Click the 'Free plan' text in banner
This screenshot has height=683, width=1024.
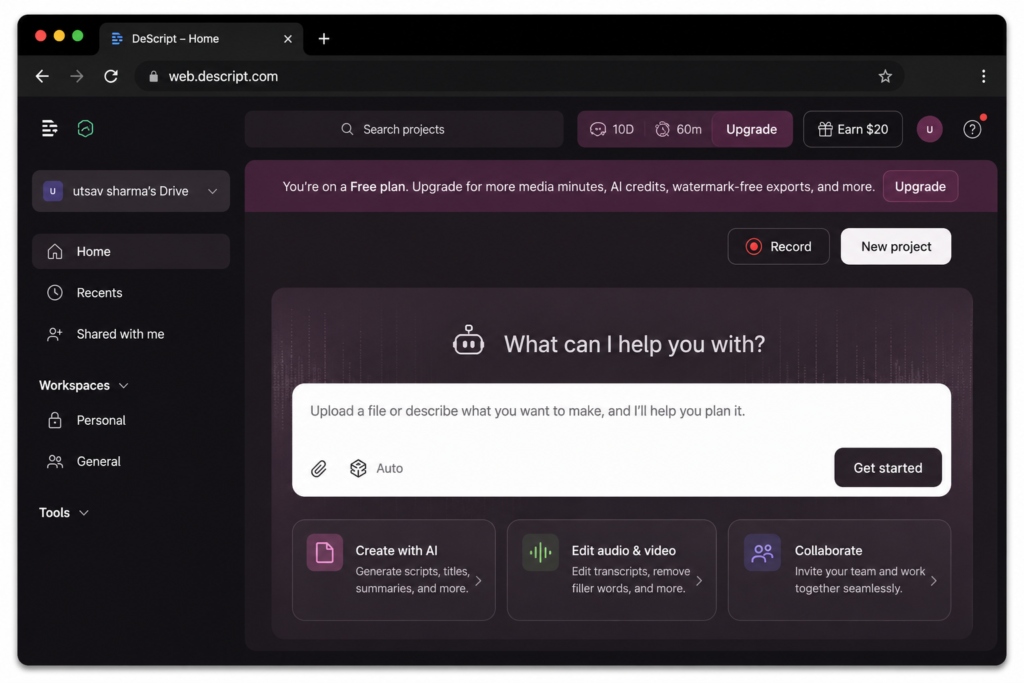click(377, 187)
